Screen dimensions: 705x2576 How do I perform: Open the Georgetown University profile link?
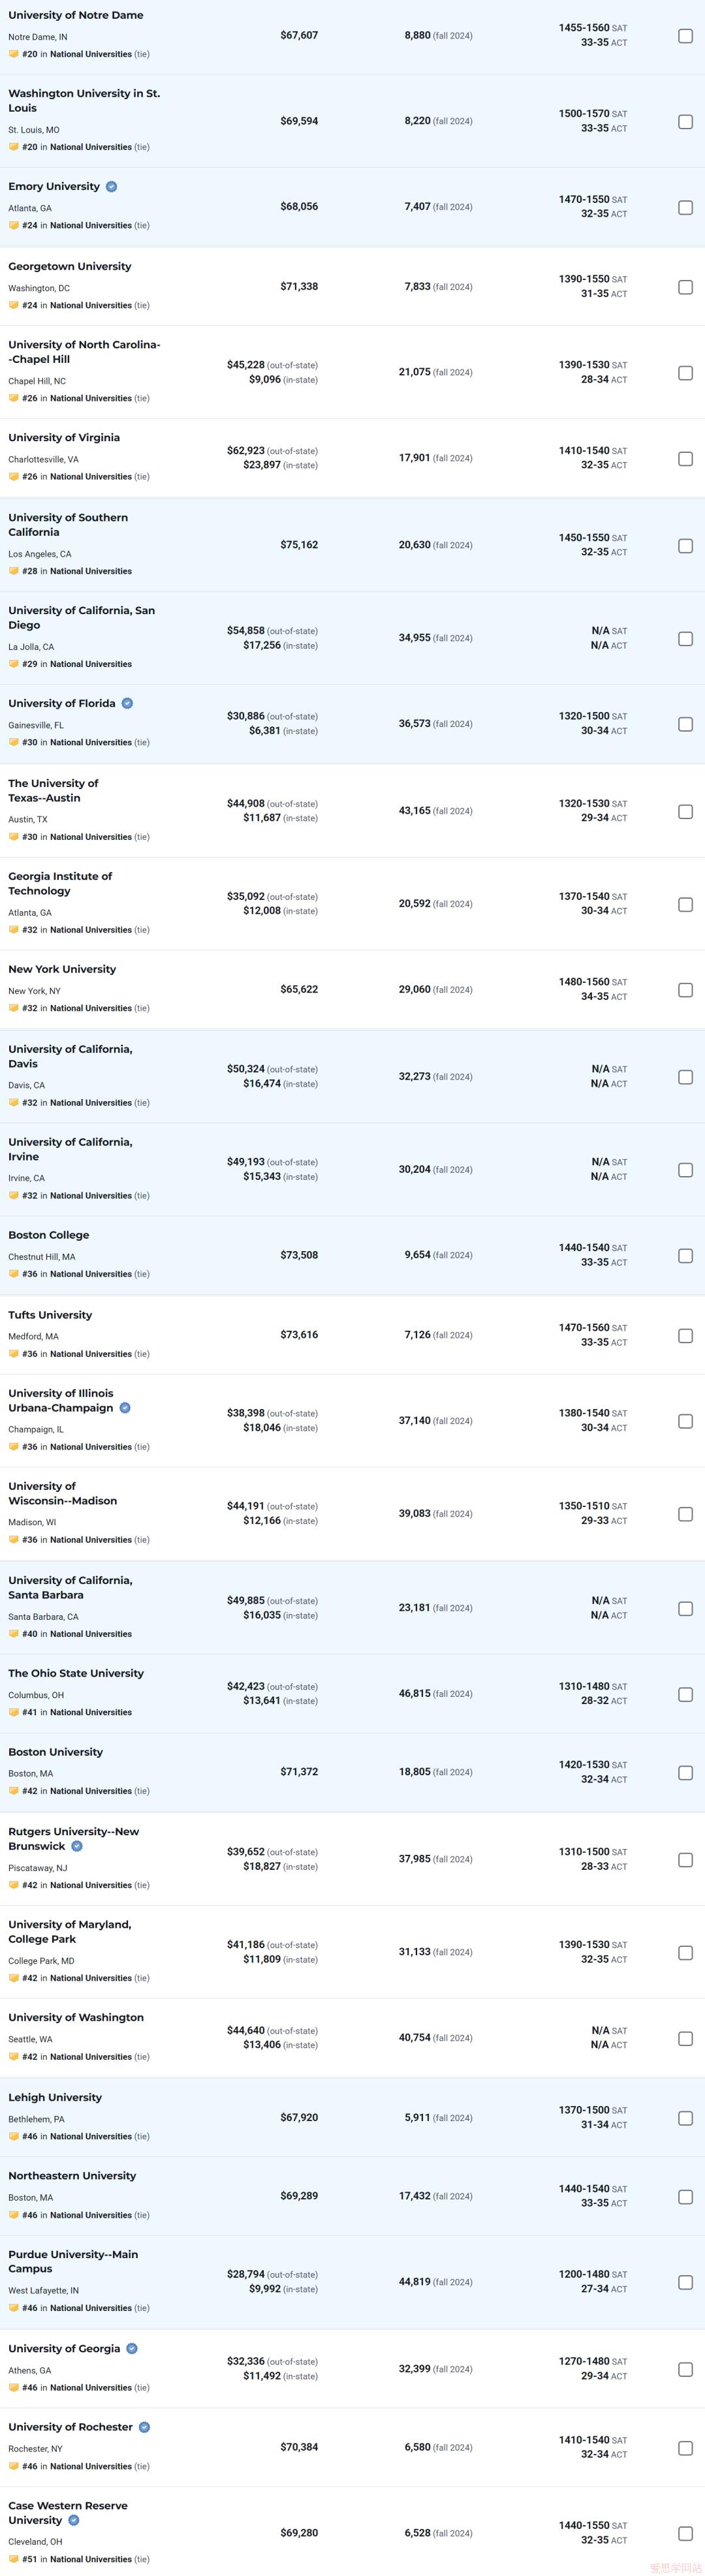tap(70, 267)
